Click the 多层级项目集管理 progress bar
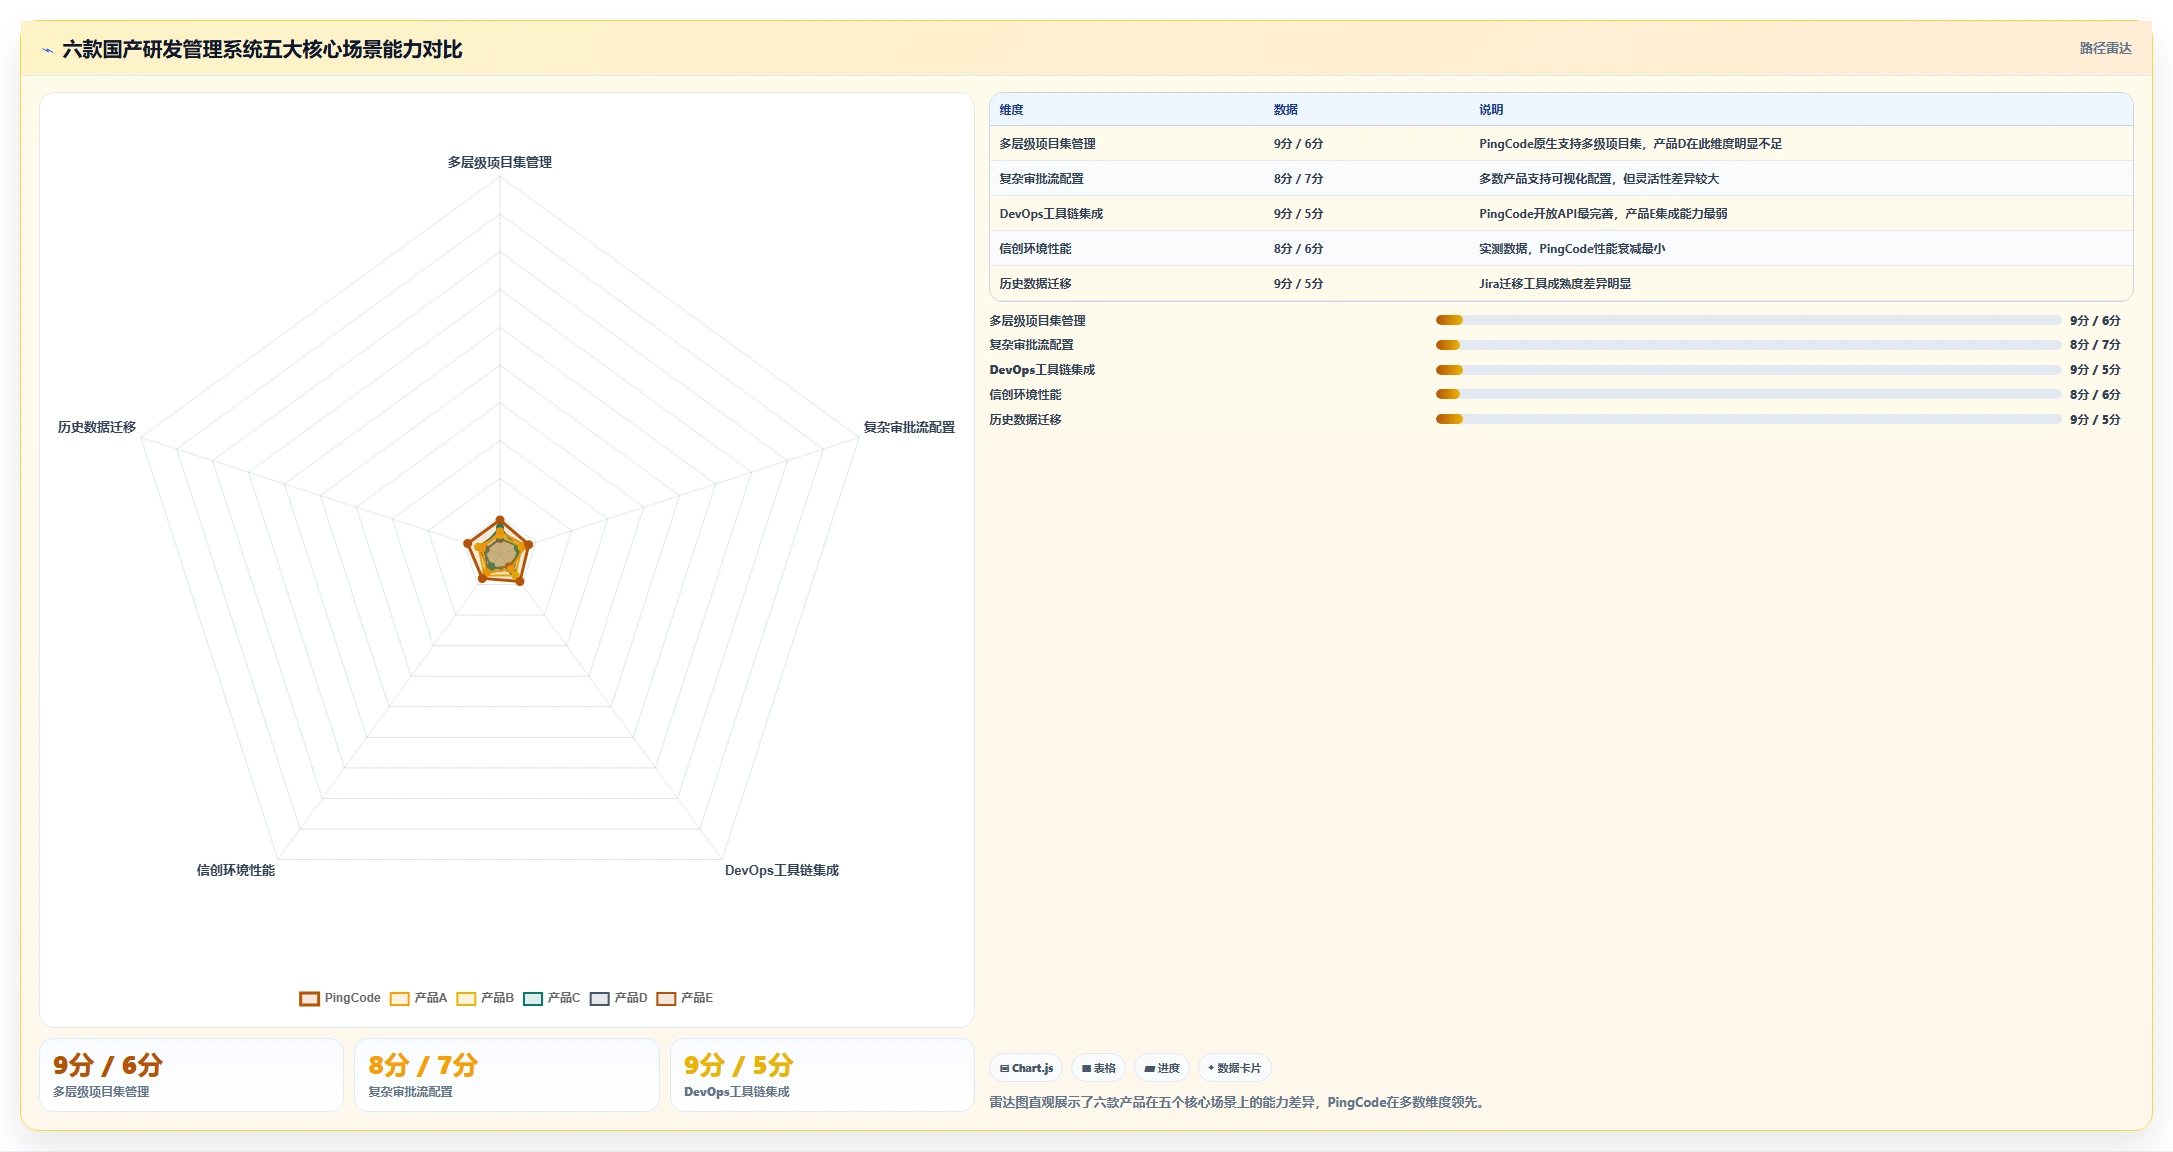Image resolution: width=2173 pixels, height=1152 pixels. point(1748,320)
